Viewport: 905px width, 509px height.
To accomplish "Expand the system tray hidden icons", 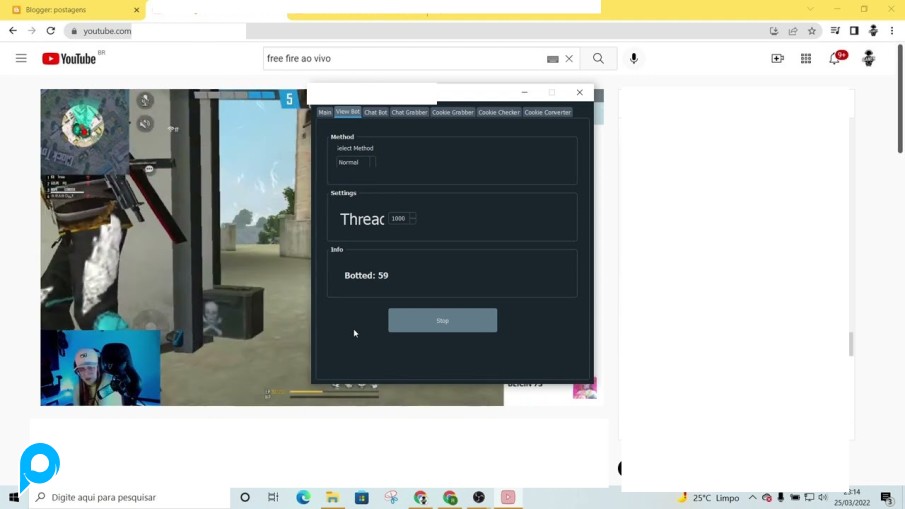I will pos(752,497).
